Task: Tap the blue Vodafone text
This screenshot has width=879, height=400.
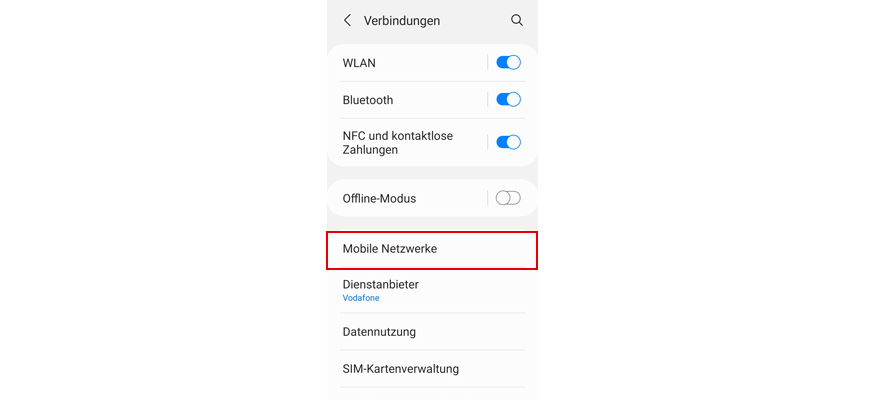Action: 360,298
